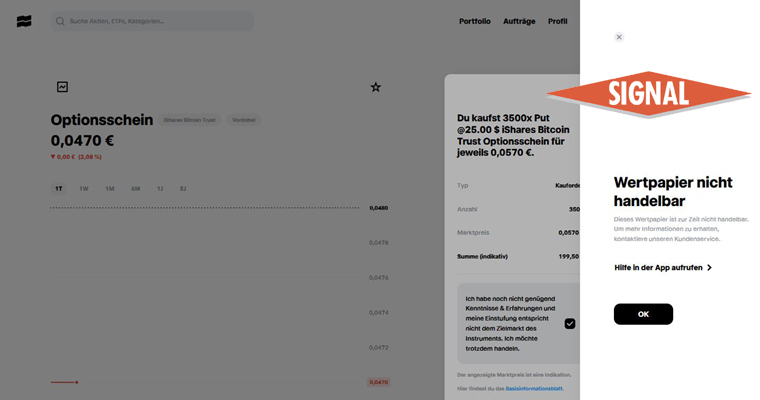Select the 1W chart range tab
The height and width of the screenshot is (400, 760).
tap(84, 189)
